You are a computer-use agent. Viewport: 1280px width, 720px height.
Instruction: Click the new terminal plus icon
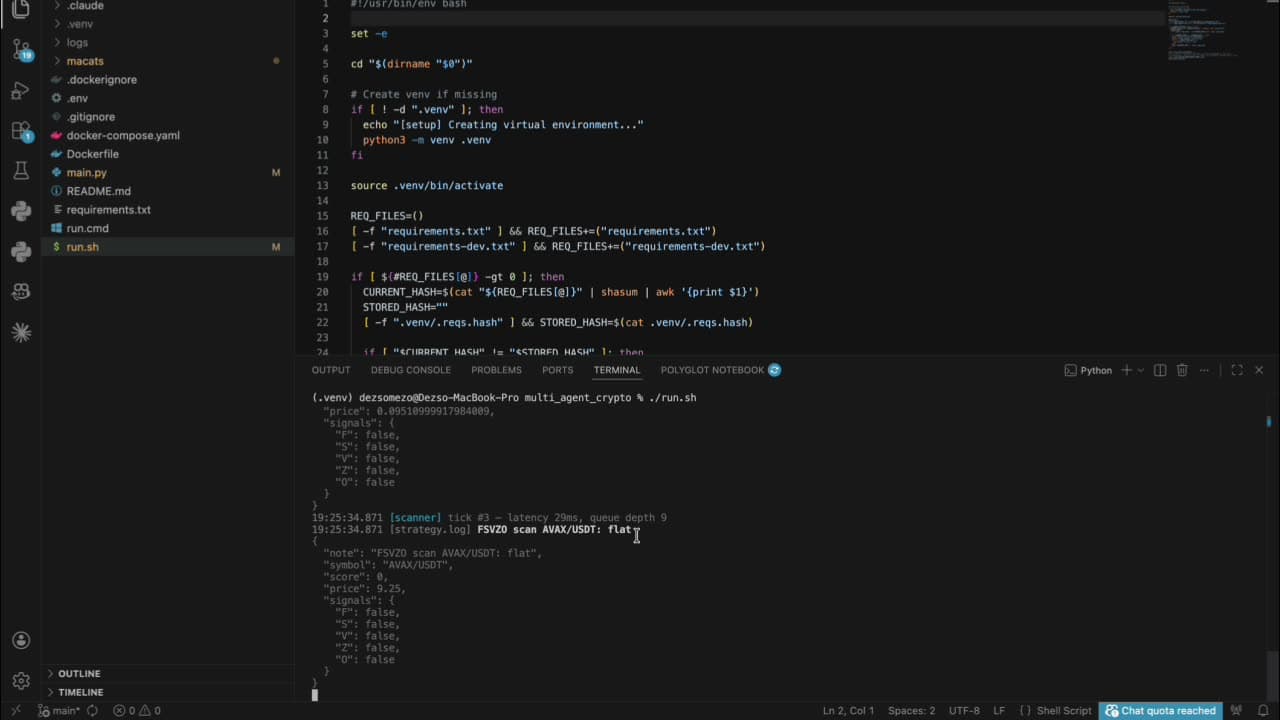pyautogui.click(x=1126, y=370)
